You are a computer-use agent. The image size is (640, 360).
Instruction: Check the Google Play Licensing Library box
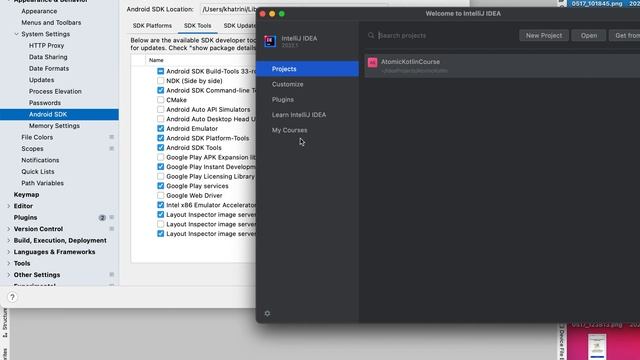pyautogui.click(x=160, y=176)
